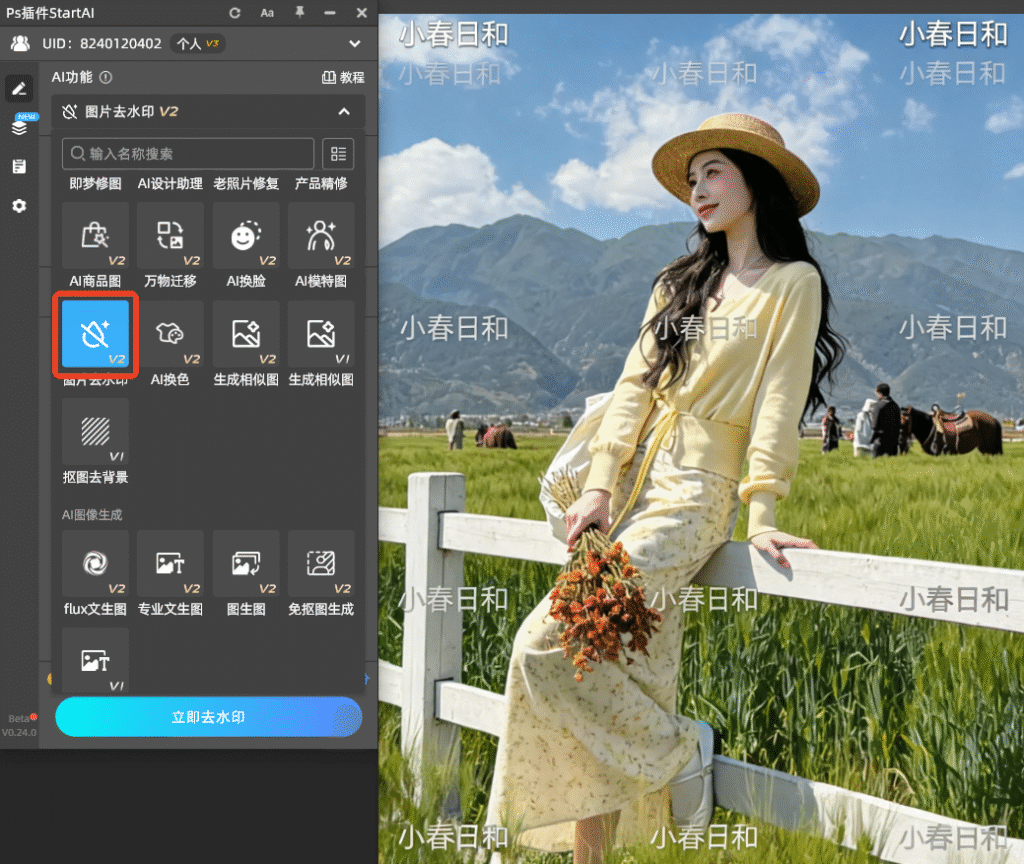1024x864 pixels.
Task: Expand the UID account dropdown arrow
Action: point(355,44)
